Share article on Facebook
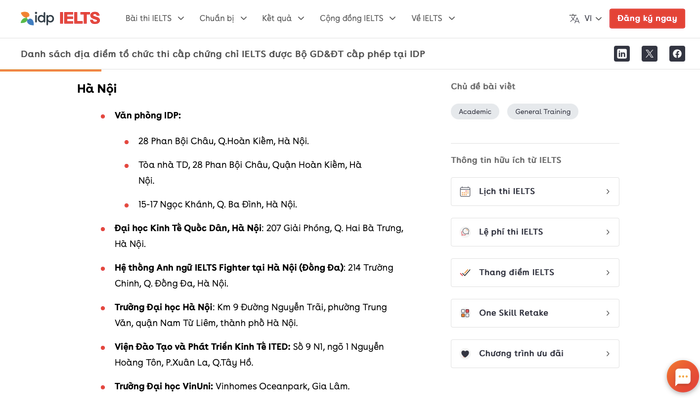 point(677,54)
